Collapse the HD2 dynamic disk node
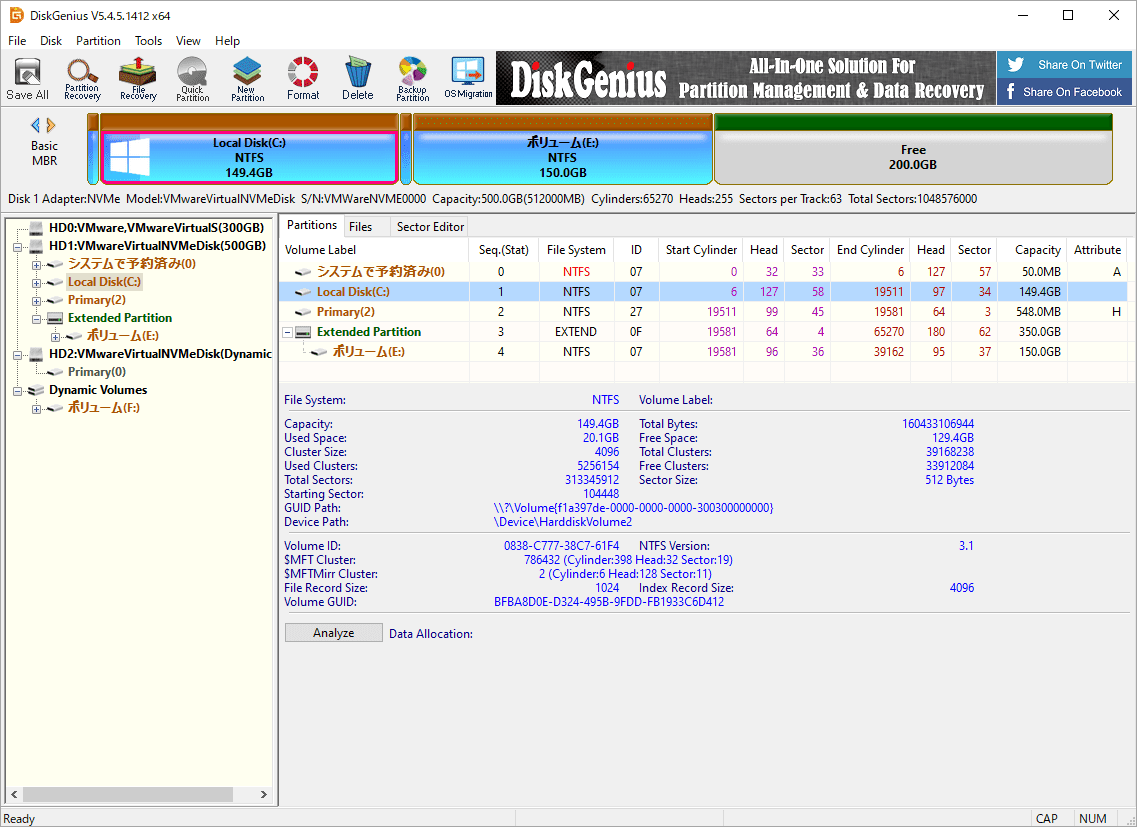The width and height of the screenshot is (1137, 827). click(x=18, y=354)
